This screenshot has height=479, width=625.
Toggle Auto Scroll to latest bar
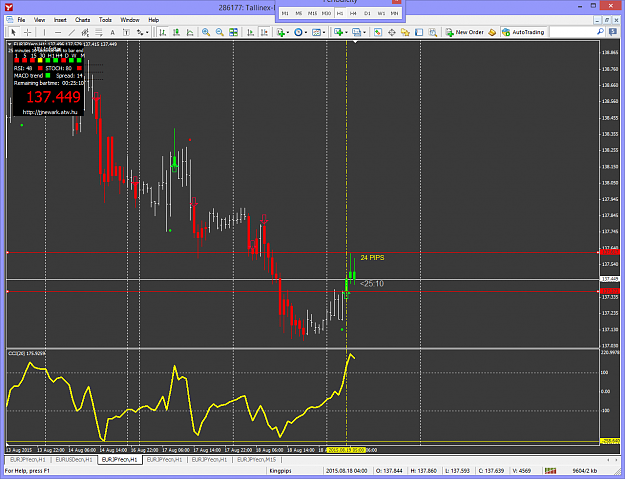(x=250, y=32)
